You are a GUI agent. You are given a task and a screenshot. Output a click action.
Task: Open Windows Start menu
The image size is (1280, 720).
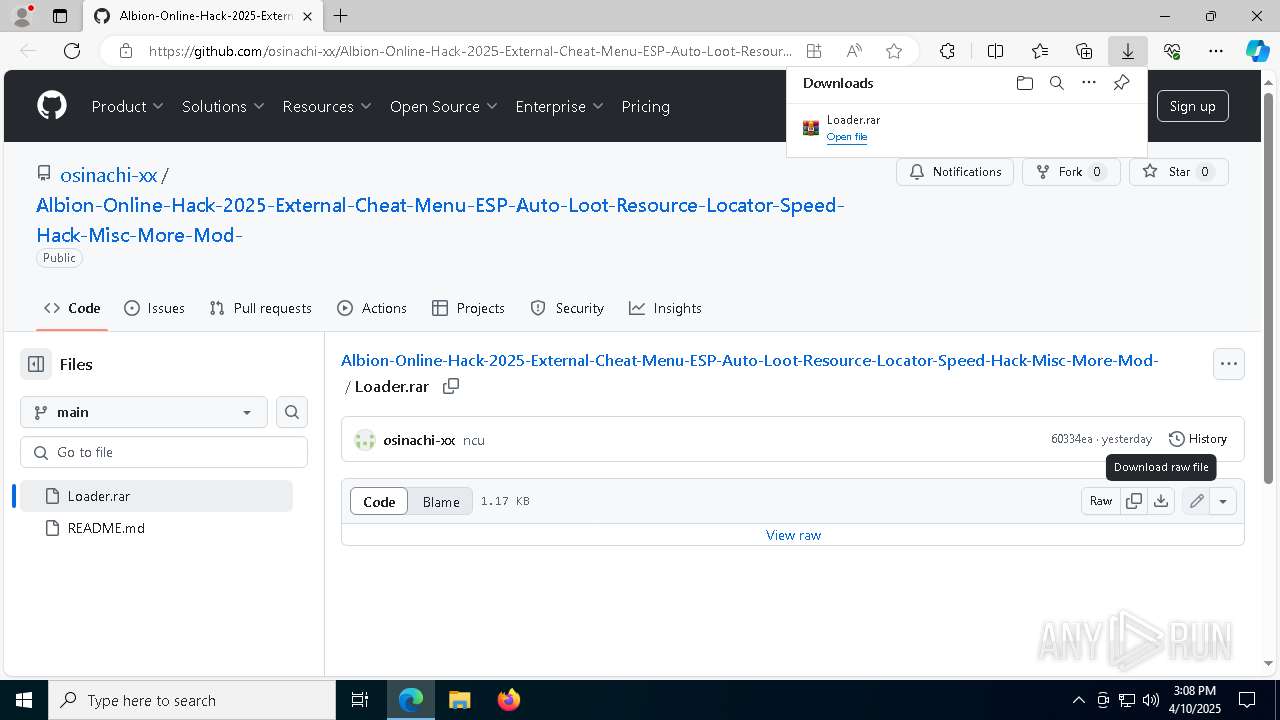point(23,700)
